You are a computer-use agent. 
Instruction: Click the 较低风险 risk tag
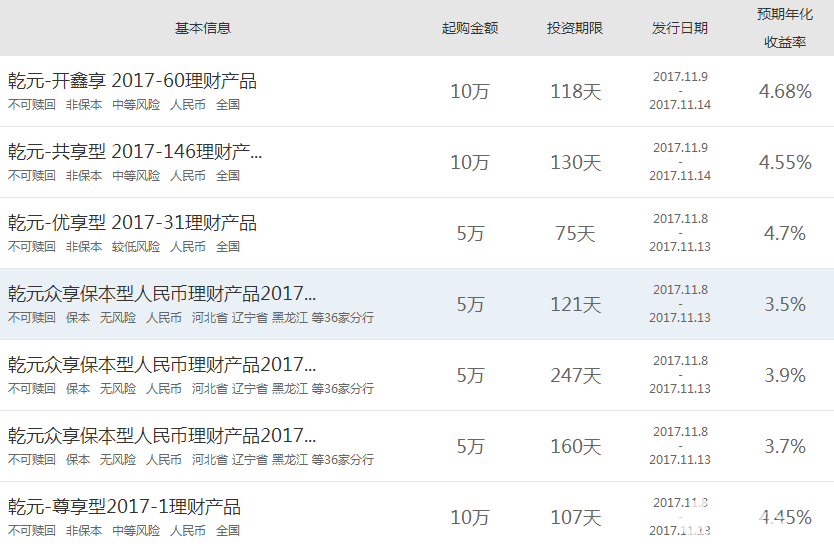pyautogui.click(x=136, y=246)
